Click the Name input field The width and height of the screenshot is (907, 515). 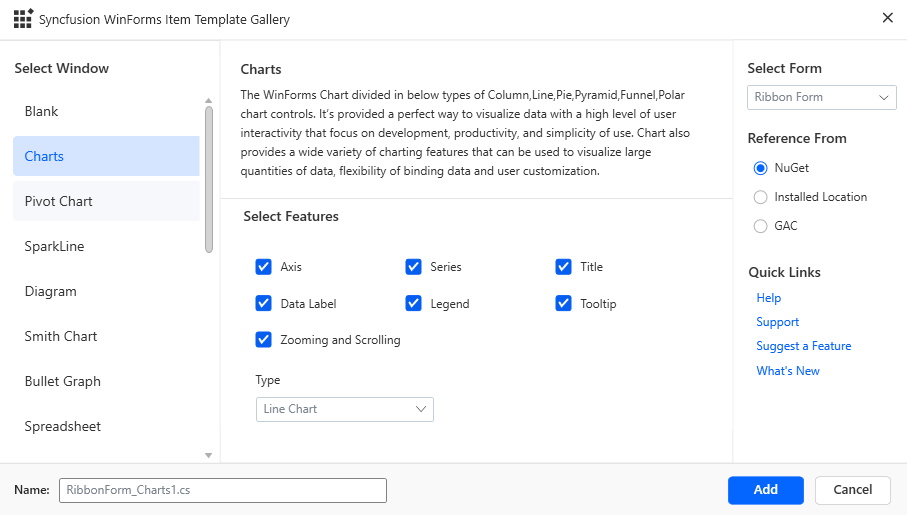point(223,490)
